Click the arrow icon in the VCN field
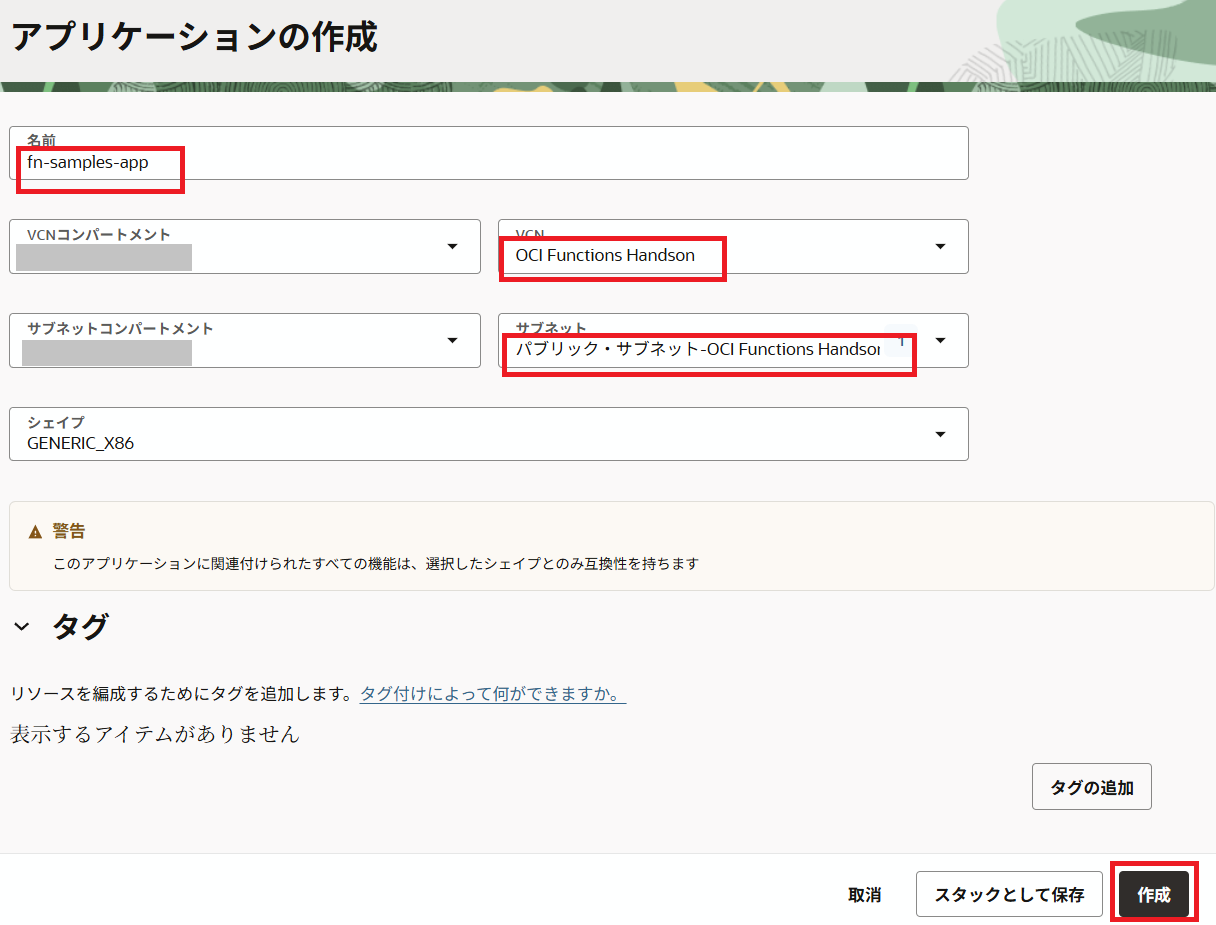Screen dimensions: 1216x925 [x=940, y=247]
